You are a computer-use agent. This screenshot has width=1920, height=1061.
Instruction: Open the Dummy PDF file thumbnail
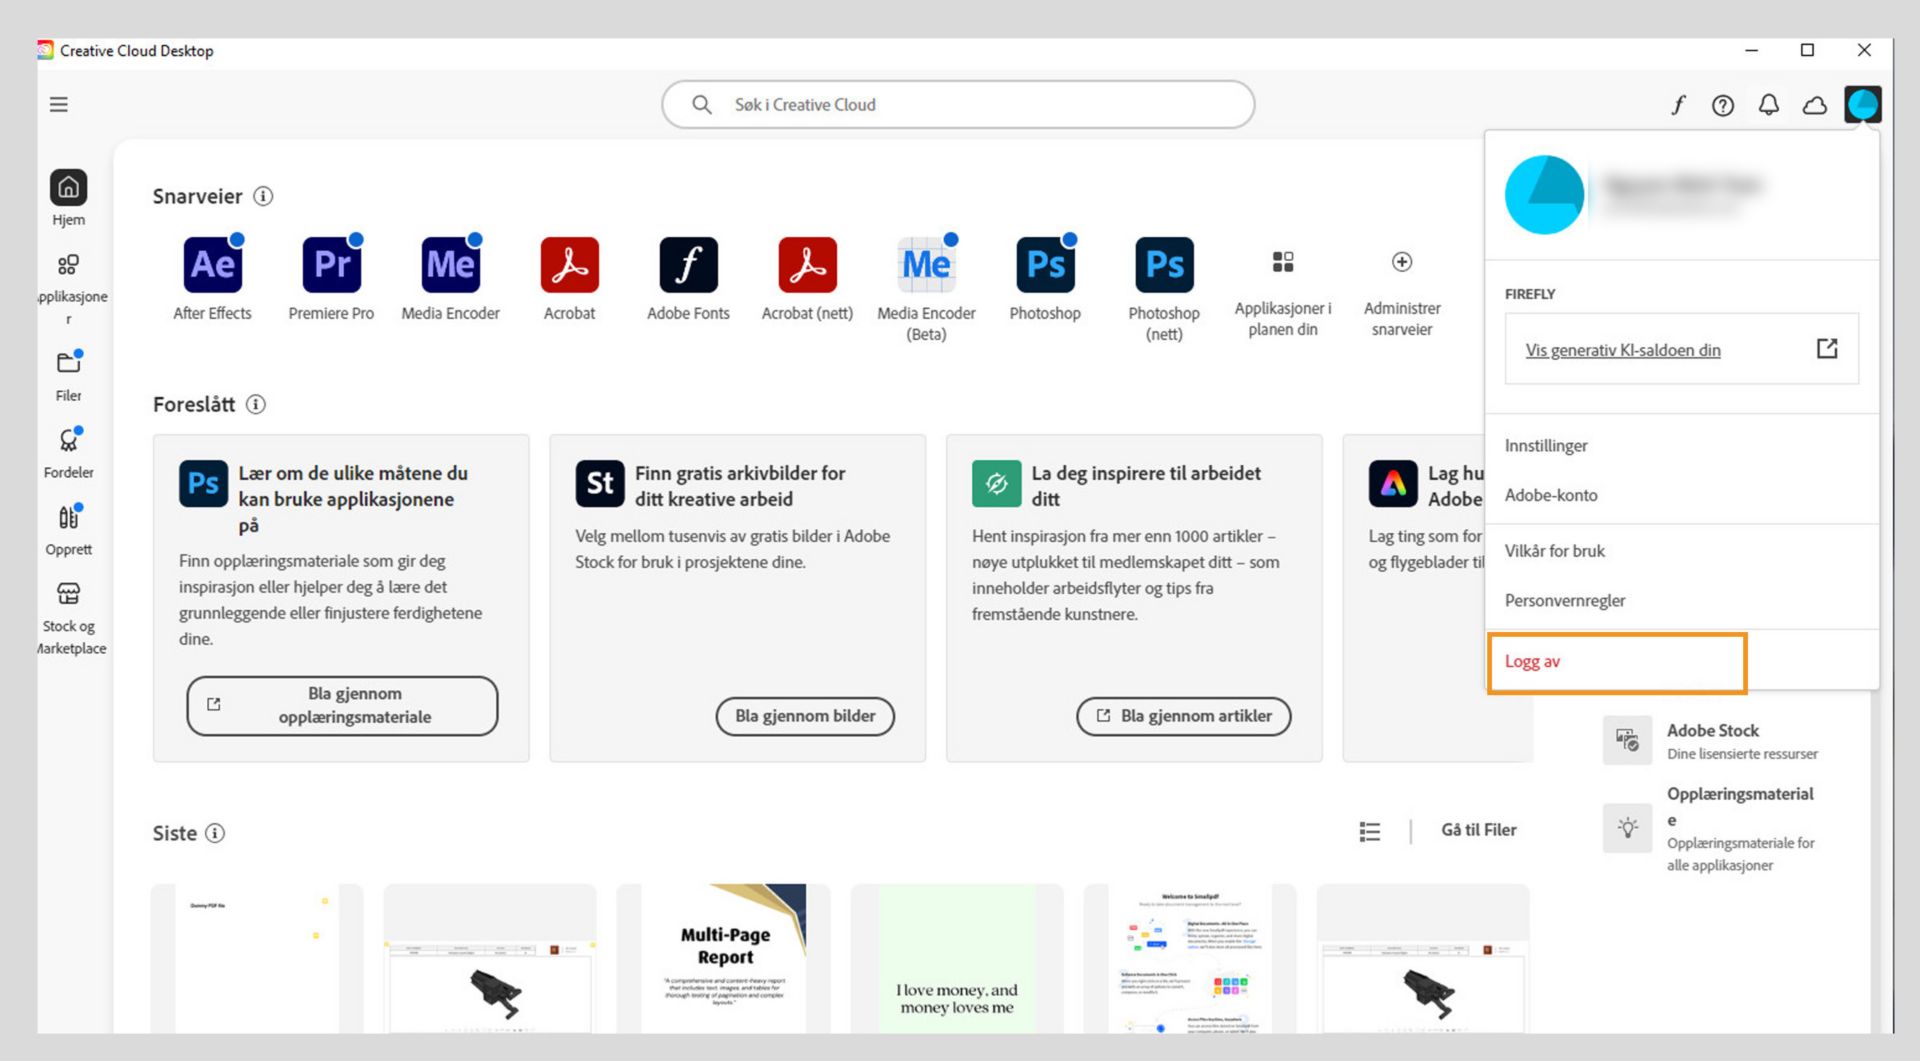tap(257, 958)
